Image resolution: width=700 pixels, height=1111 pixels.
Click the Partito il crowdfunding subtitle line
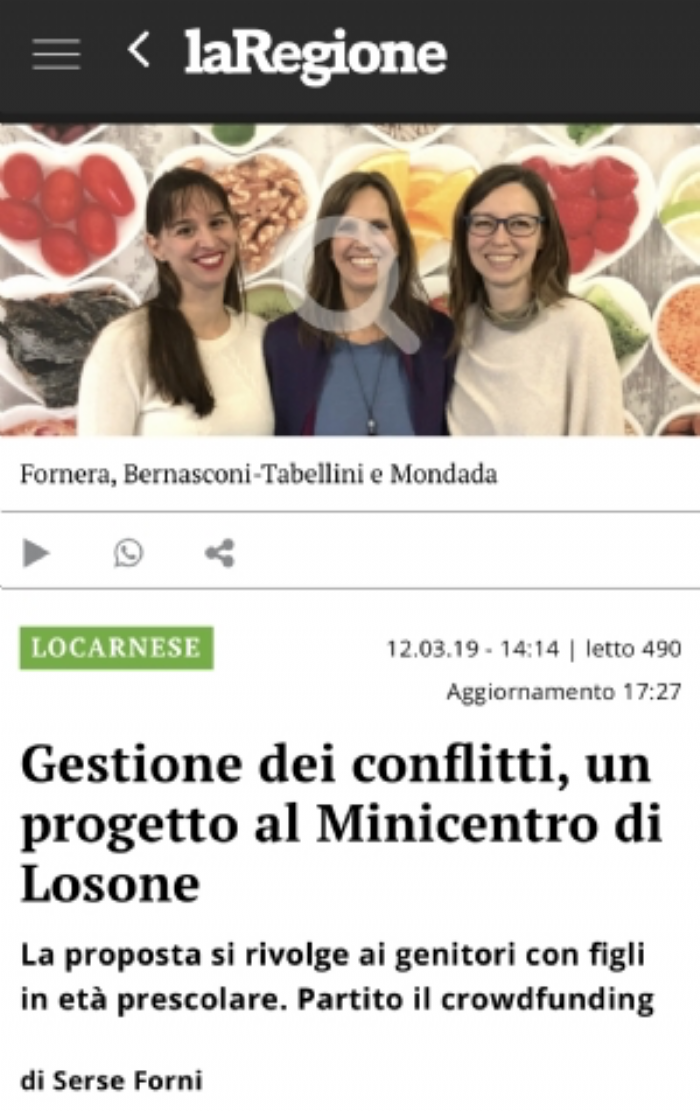point(475,999)
